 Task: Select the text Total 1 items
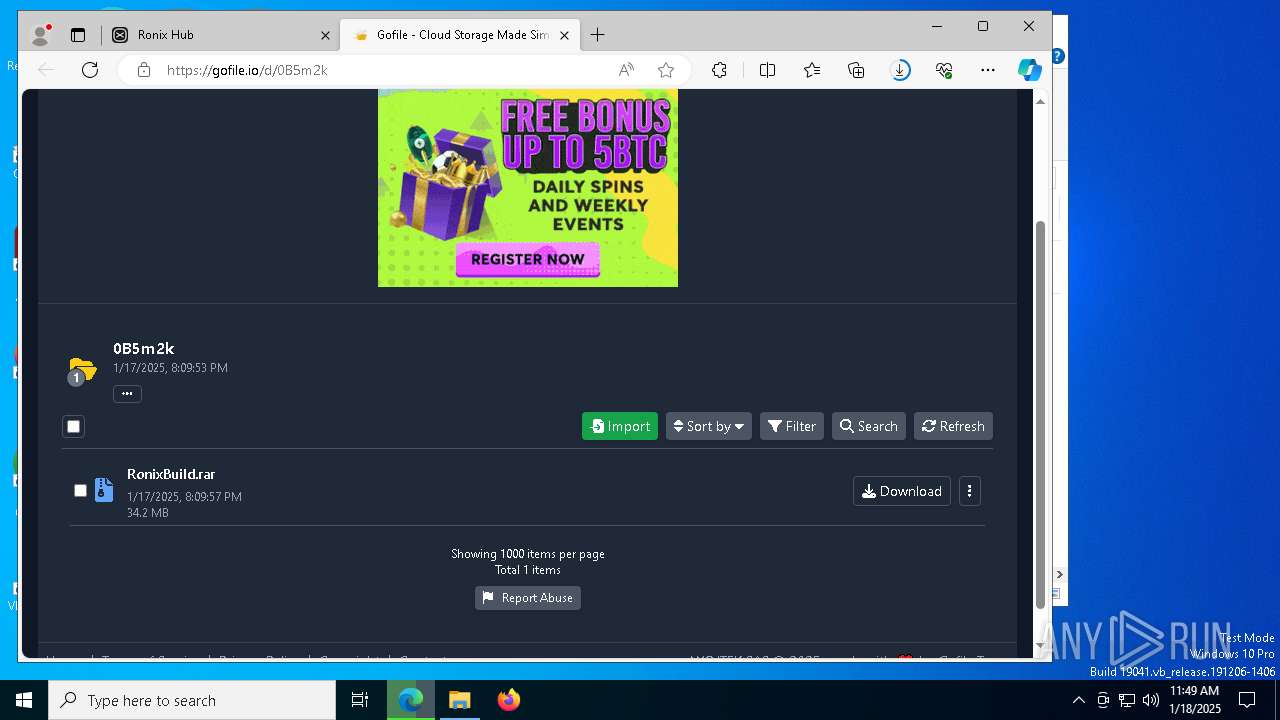tap(528, 570)
